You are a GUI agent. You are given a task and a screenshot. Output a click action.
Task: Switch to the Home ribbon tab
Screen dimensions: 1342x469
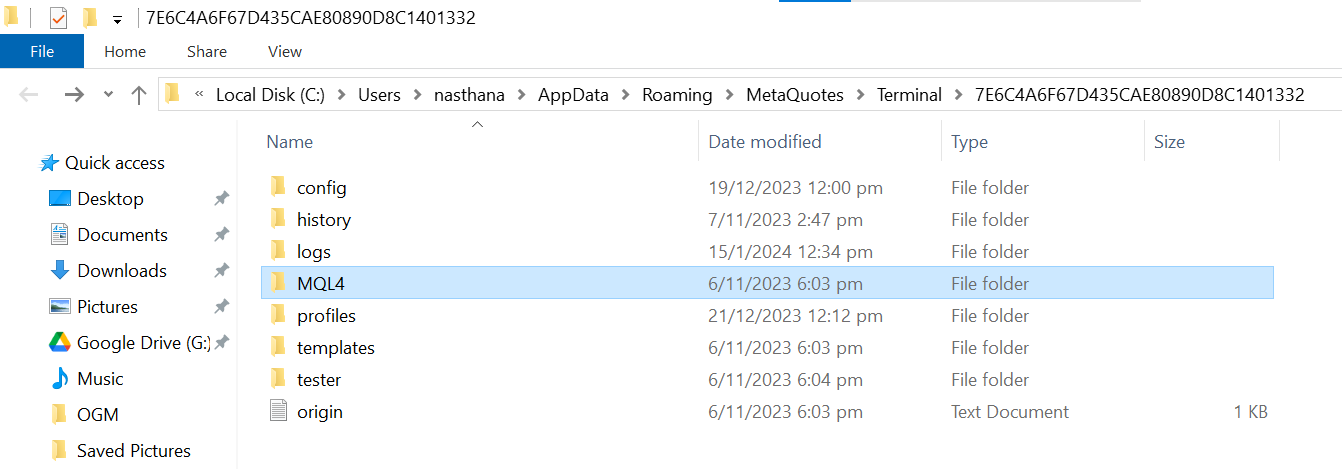coord(125,51)
